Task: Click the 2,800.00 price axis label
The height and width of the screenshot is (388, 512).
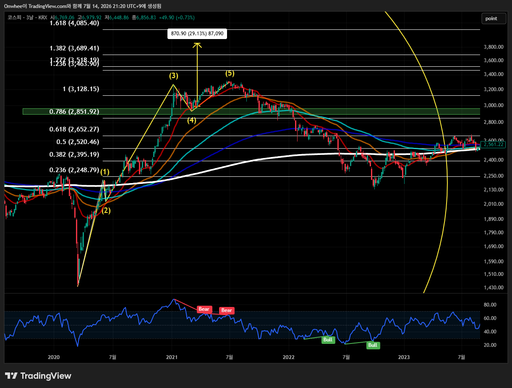Action: click(x=494, y=122)
